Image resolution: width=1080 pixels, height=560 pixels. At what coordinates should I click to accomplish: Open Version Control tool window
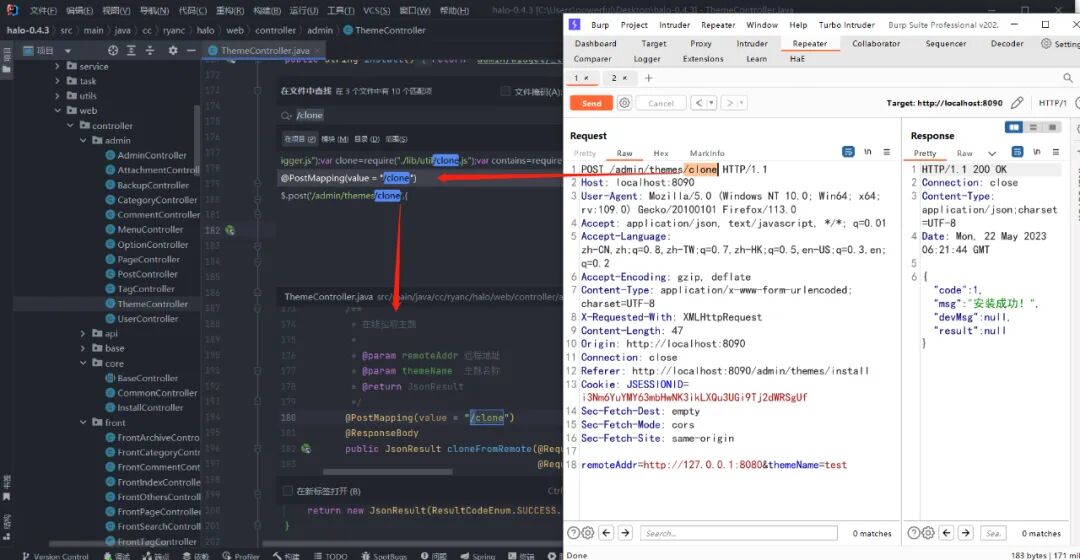click(54, 555)
